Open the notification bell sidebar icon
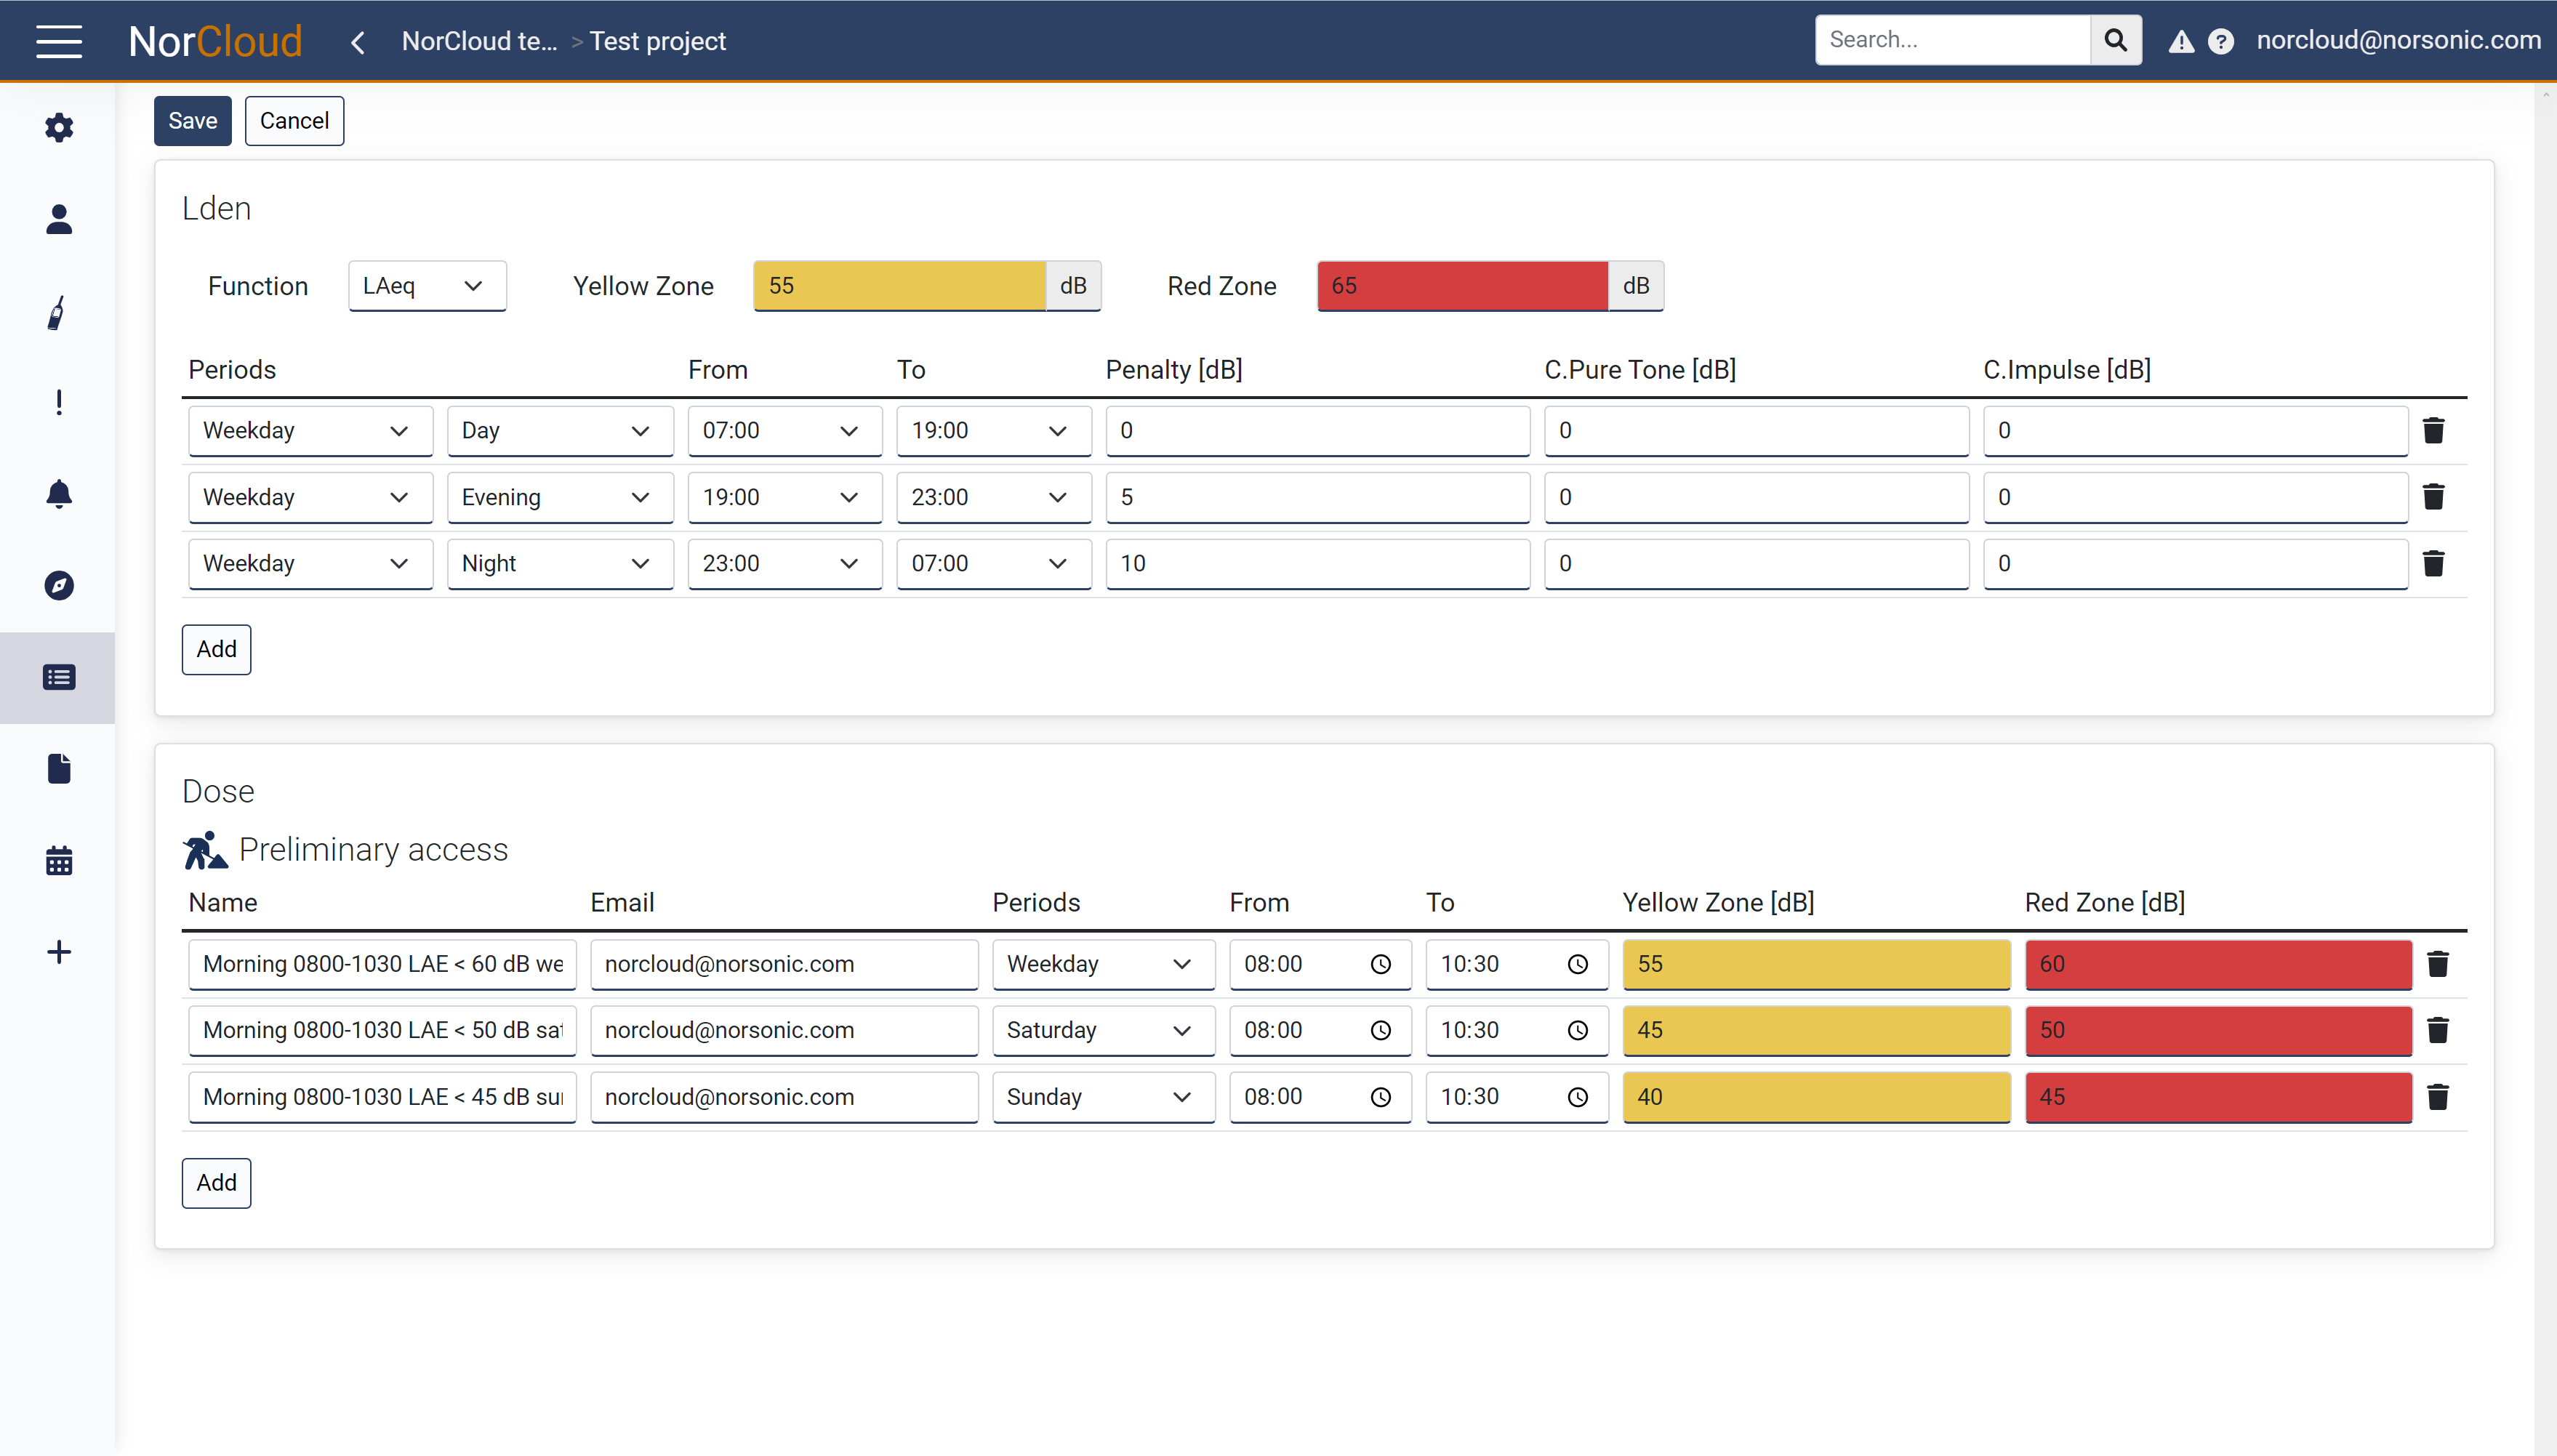The width and height of the screenshot is (2557, 1456). click(59, 494)
